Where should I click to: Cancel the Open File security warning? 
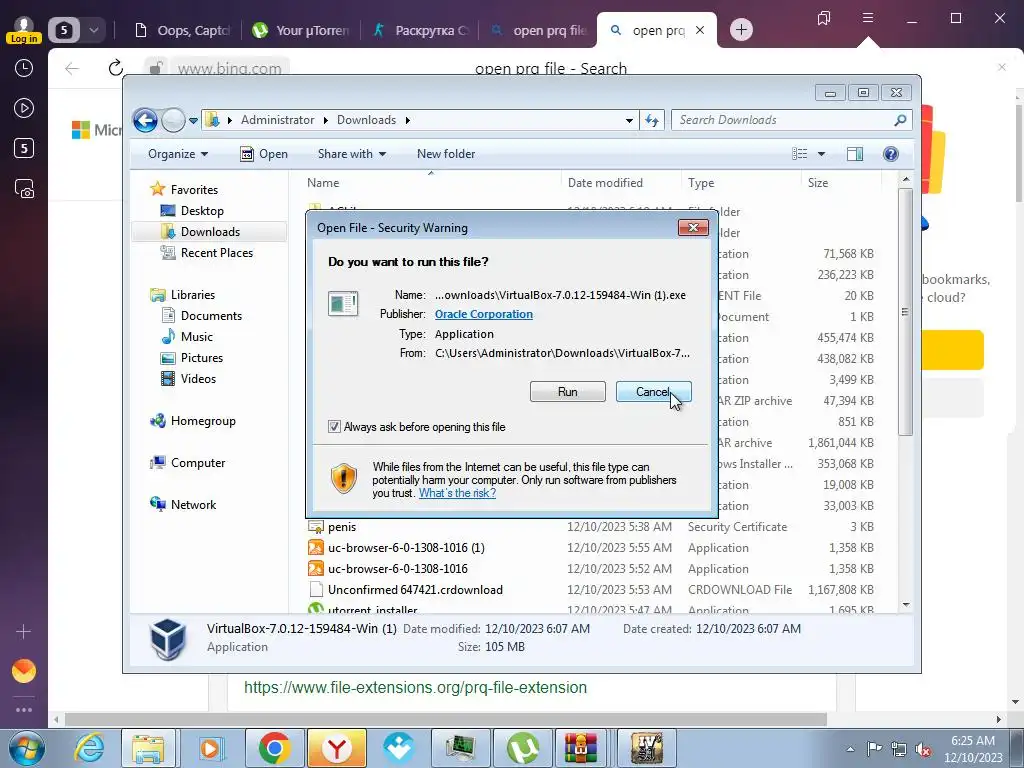653,392
